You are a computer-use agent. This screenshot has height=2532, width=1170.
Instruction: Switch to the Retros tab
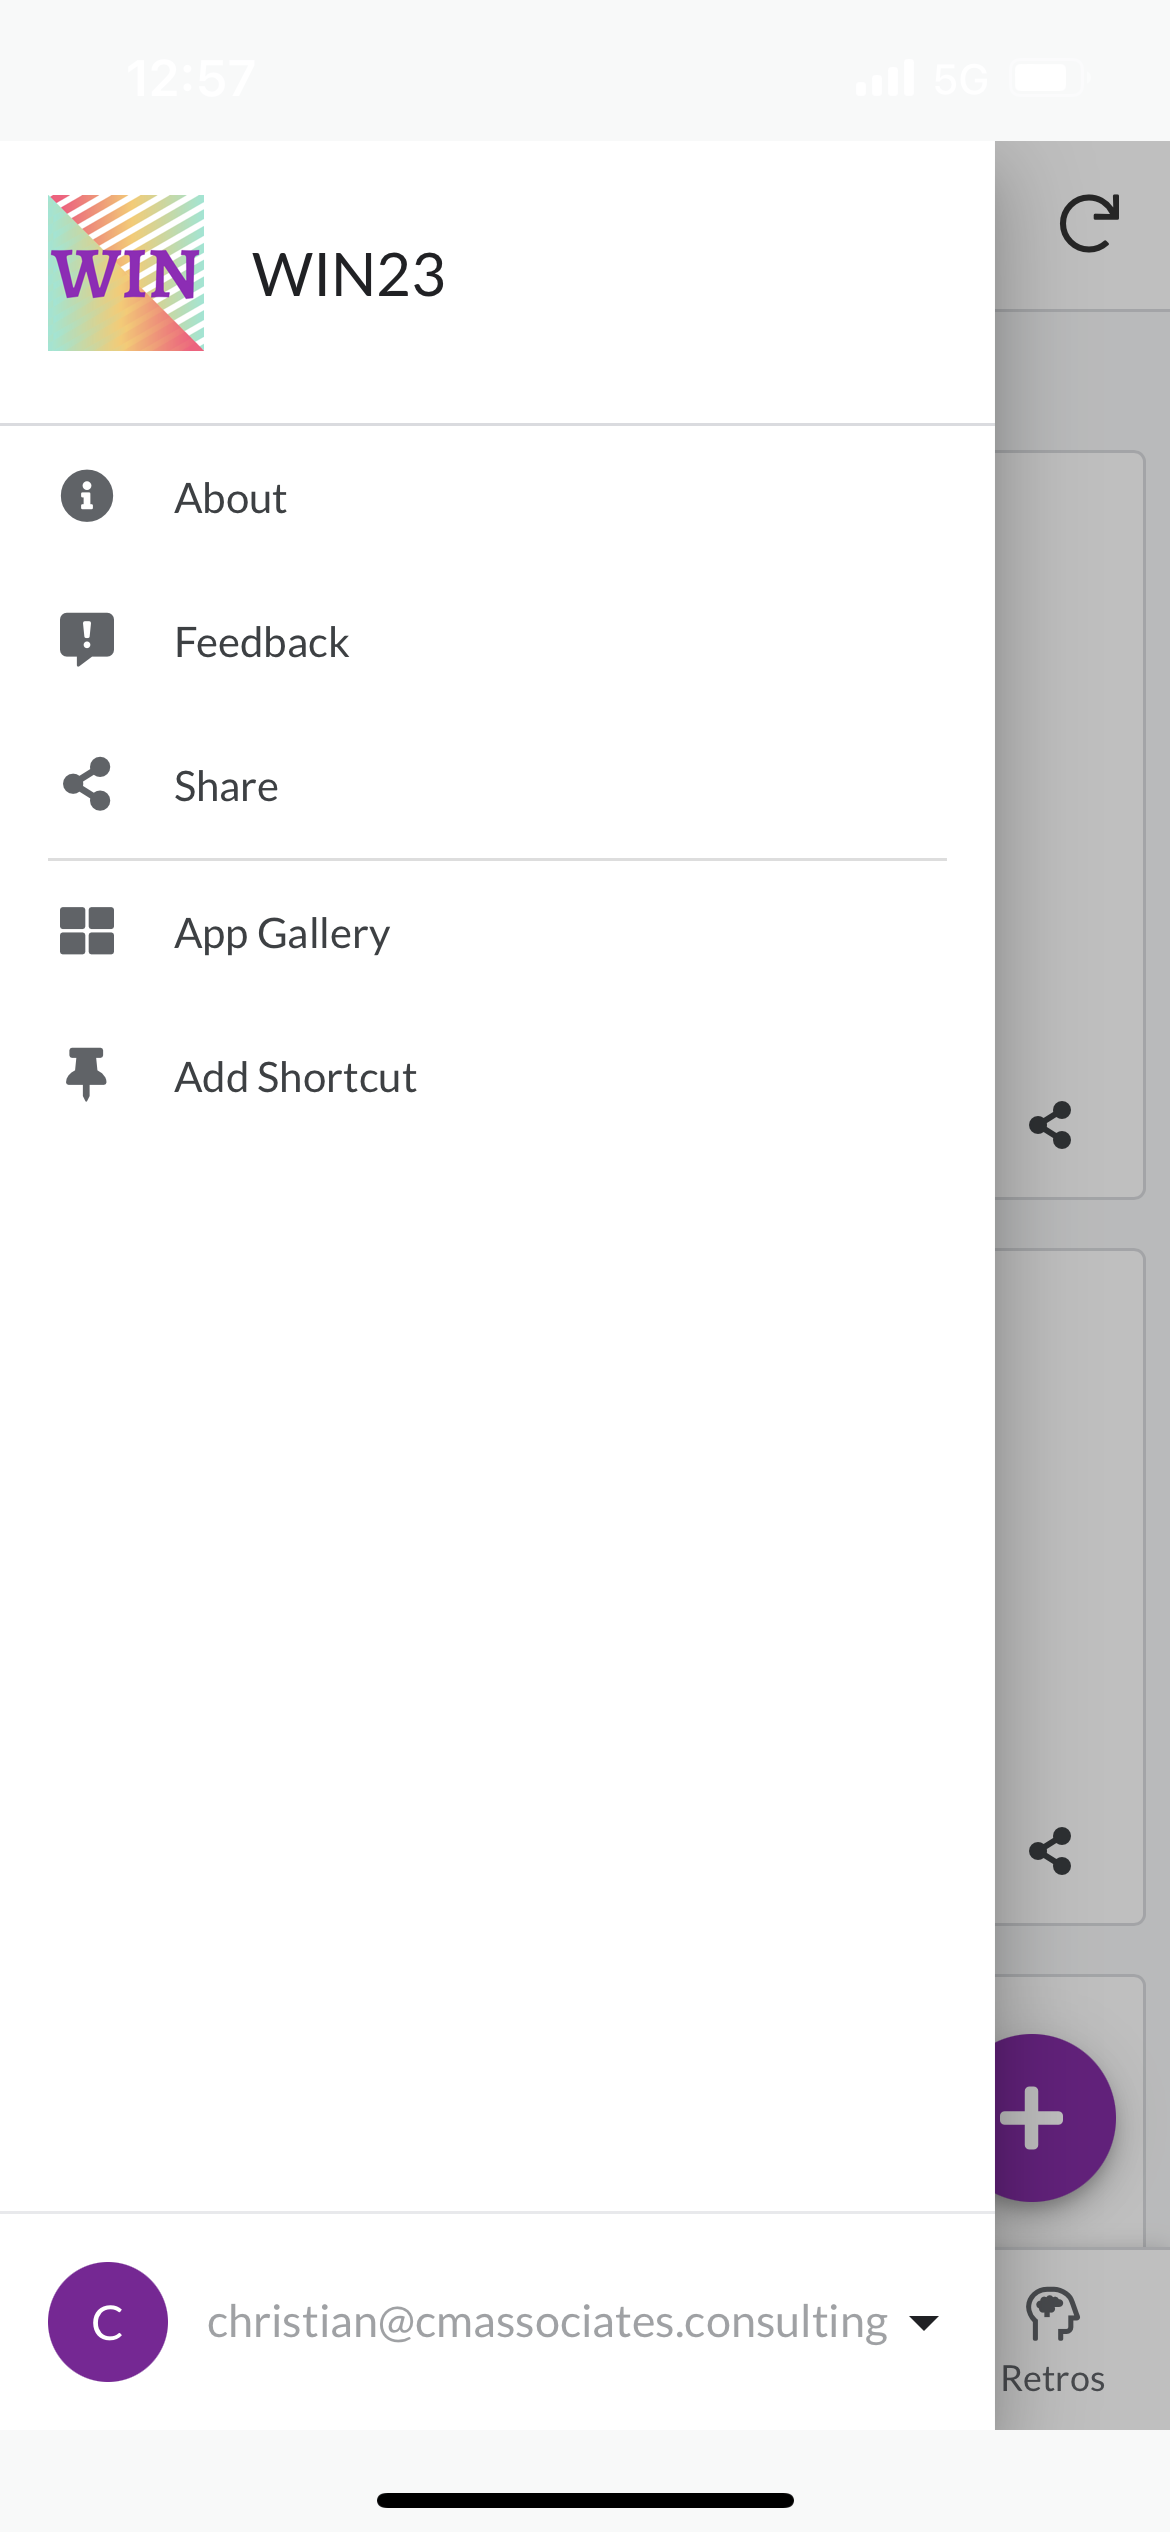1053,2340
